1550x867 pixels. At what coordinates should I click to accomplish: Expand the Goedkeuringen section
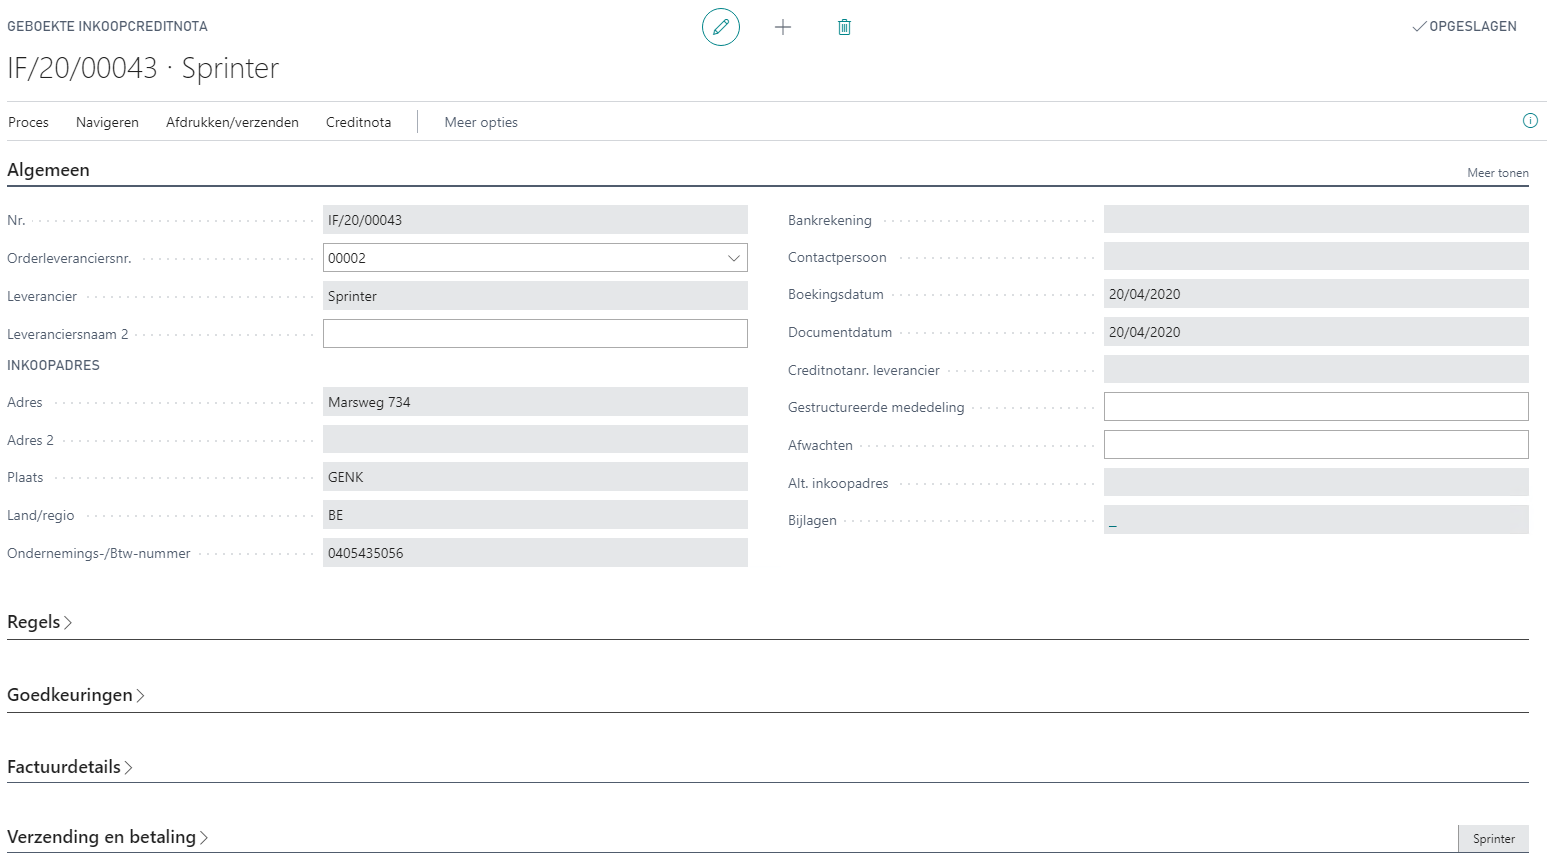(x=75, y=695)
